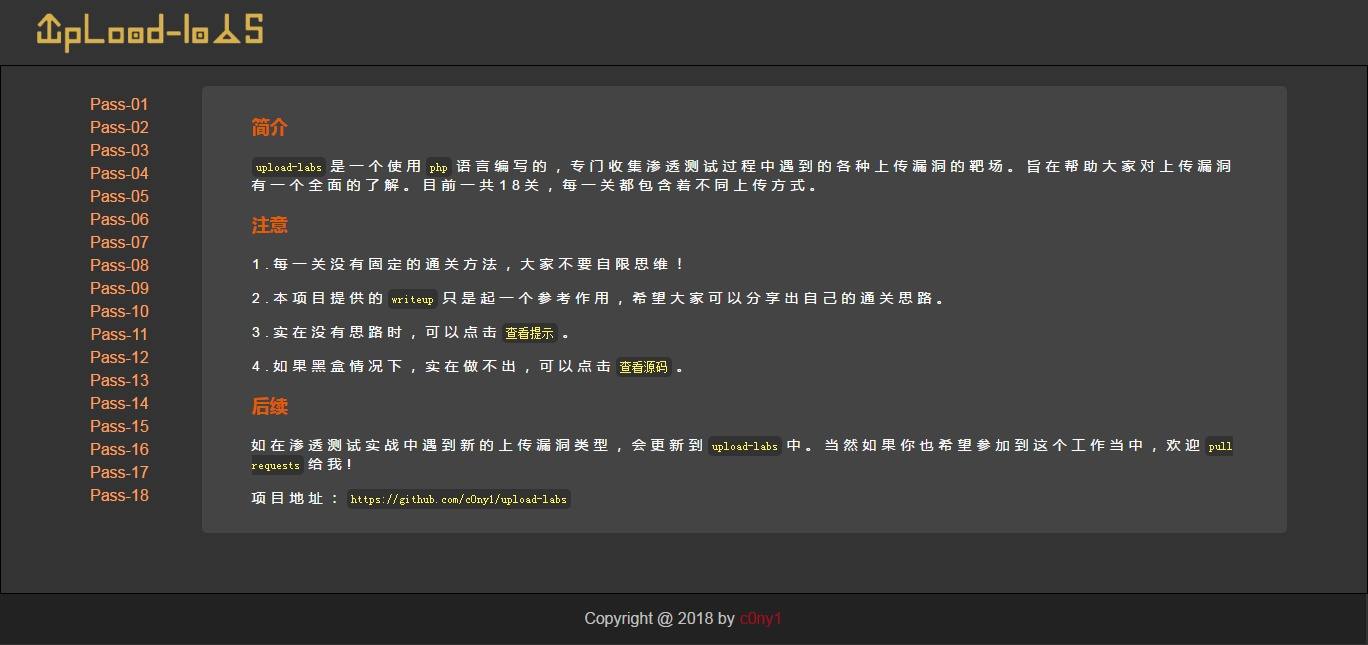Screen dimensions: 1368x645
Task: Click the 查看源码 code label
Action: [x=643, y=367]
